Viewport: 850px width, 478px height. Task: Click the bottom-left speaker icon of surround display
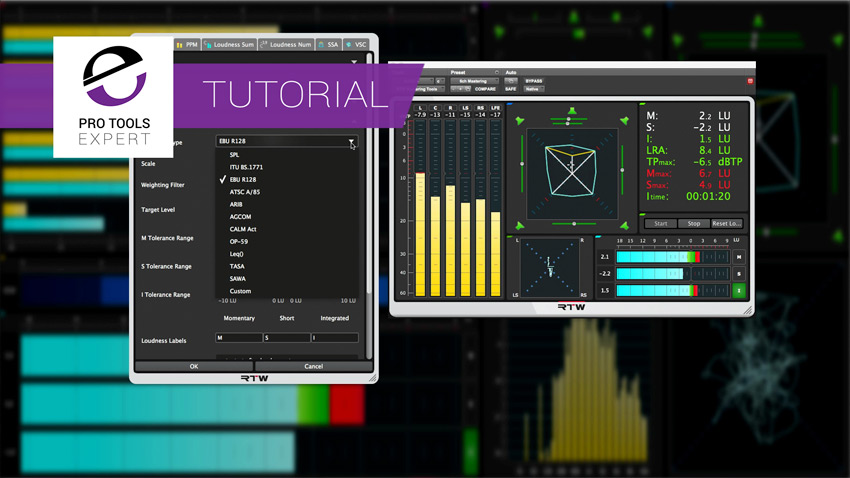coord(520,225)
